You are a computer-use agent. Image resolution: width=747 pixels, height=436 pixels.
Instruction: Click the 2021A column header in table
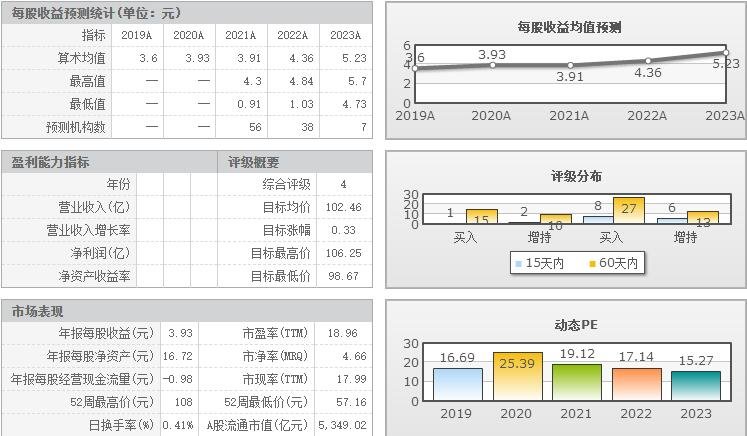(x=241, y=35)
